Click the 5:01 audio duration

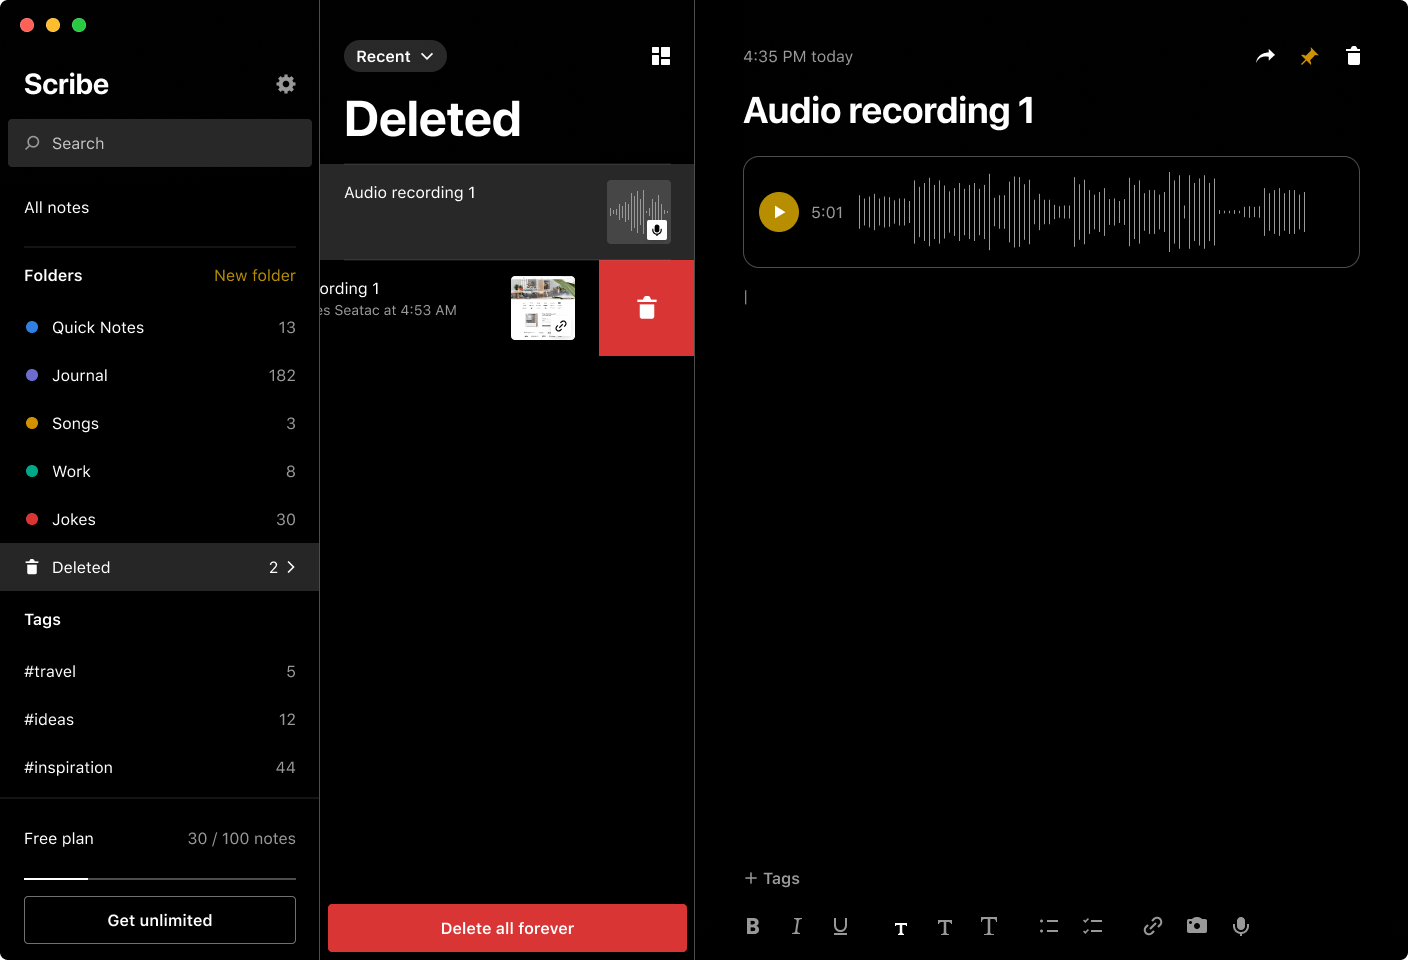tap(827, 212)
